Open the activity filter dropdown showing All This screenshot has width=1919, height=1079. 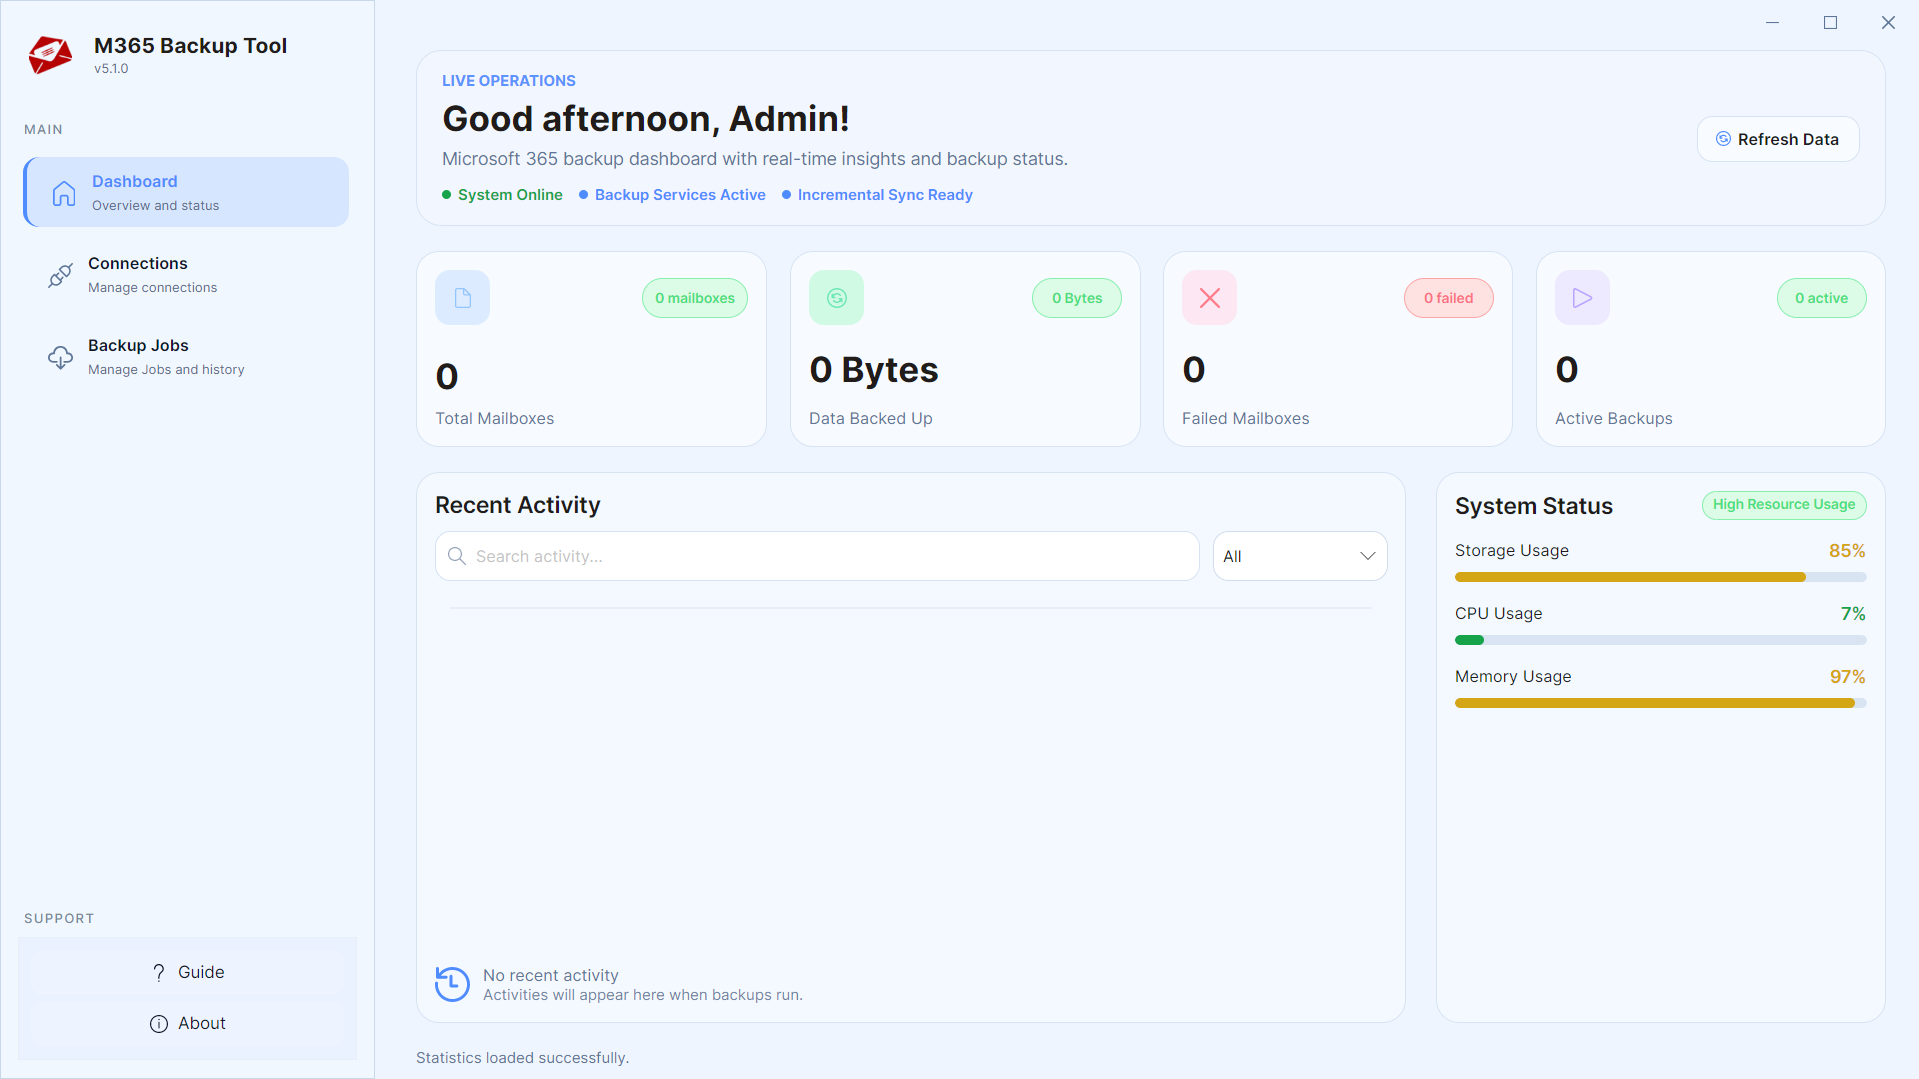pyautogui.click(x=1299, y=556)
